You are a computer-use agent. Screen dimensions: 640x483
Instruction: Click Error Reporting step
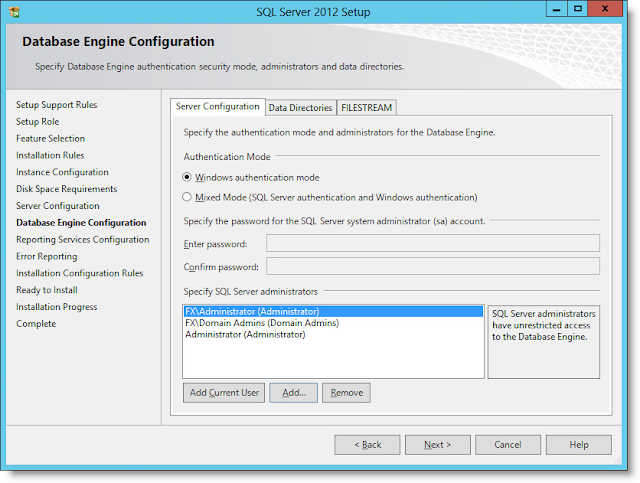pyautogui.click(x=47, y=256)
